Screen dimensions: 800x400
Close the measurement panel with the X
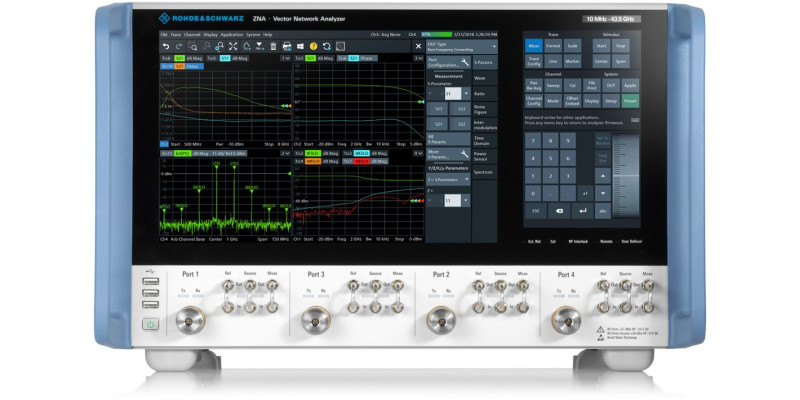point(418,46)
